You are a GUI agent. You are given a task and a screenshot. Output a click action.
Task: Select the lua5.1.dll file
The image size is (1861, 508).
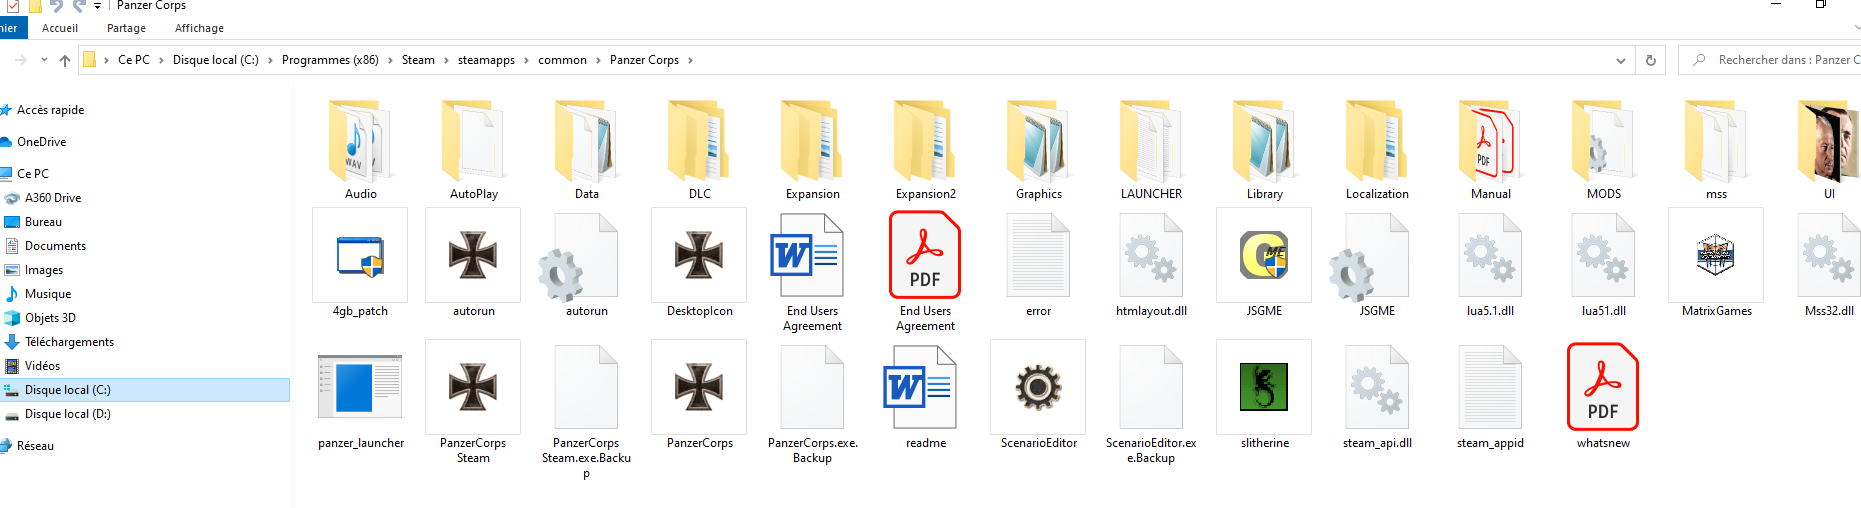pyautogui.click(x=1490, y=264)
